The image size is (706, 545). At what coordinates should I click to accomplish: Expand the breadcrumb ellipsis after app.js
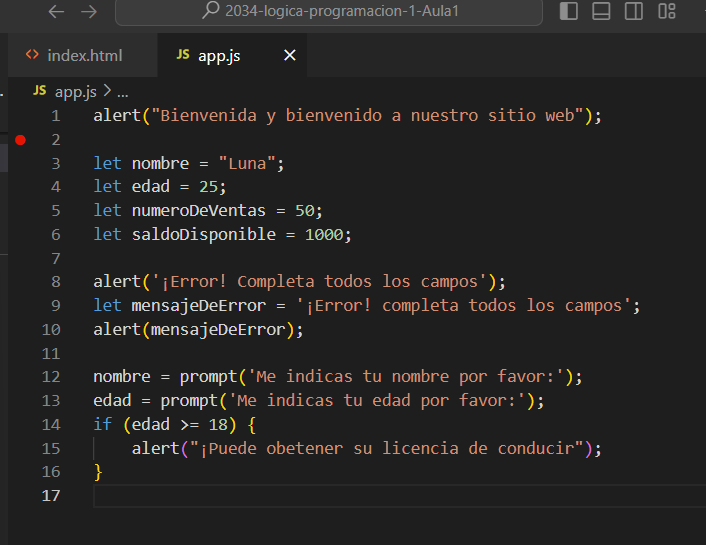point(122,94)
